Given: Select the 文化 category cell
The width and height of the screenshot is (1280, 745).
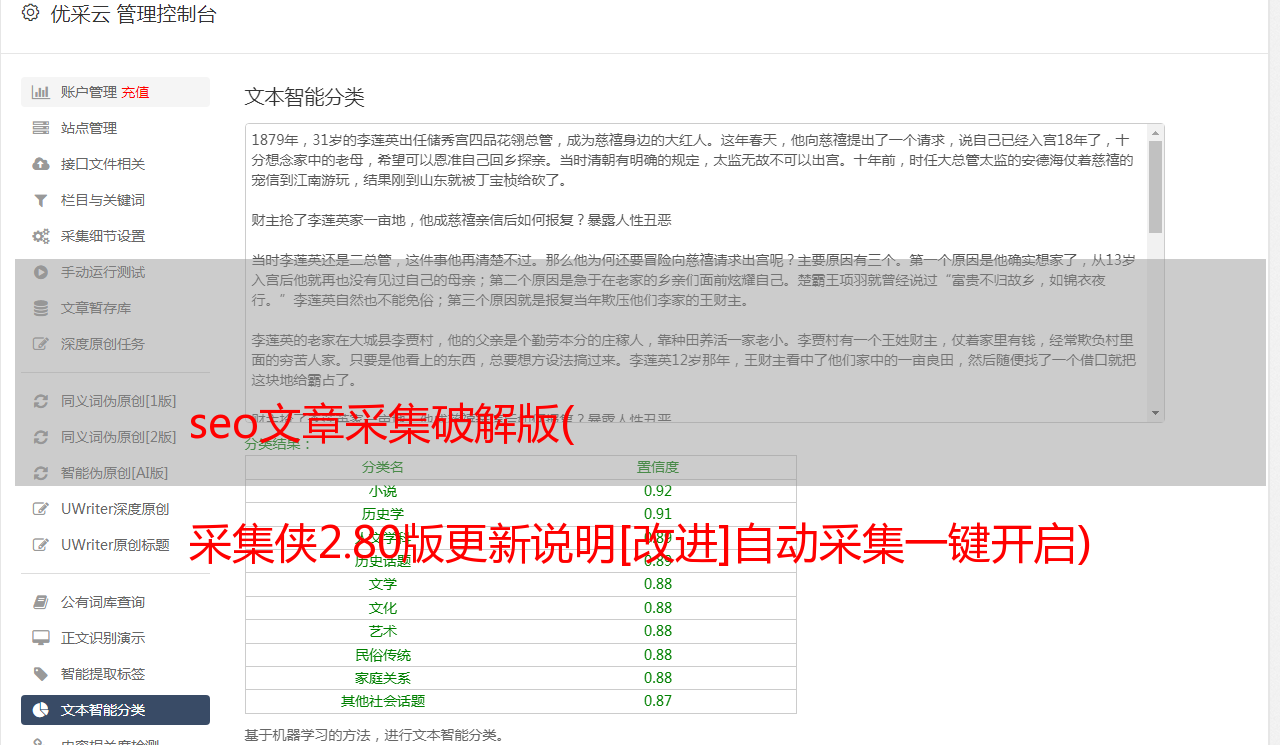Looking at the screenshot, I should click(383, 608).
